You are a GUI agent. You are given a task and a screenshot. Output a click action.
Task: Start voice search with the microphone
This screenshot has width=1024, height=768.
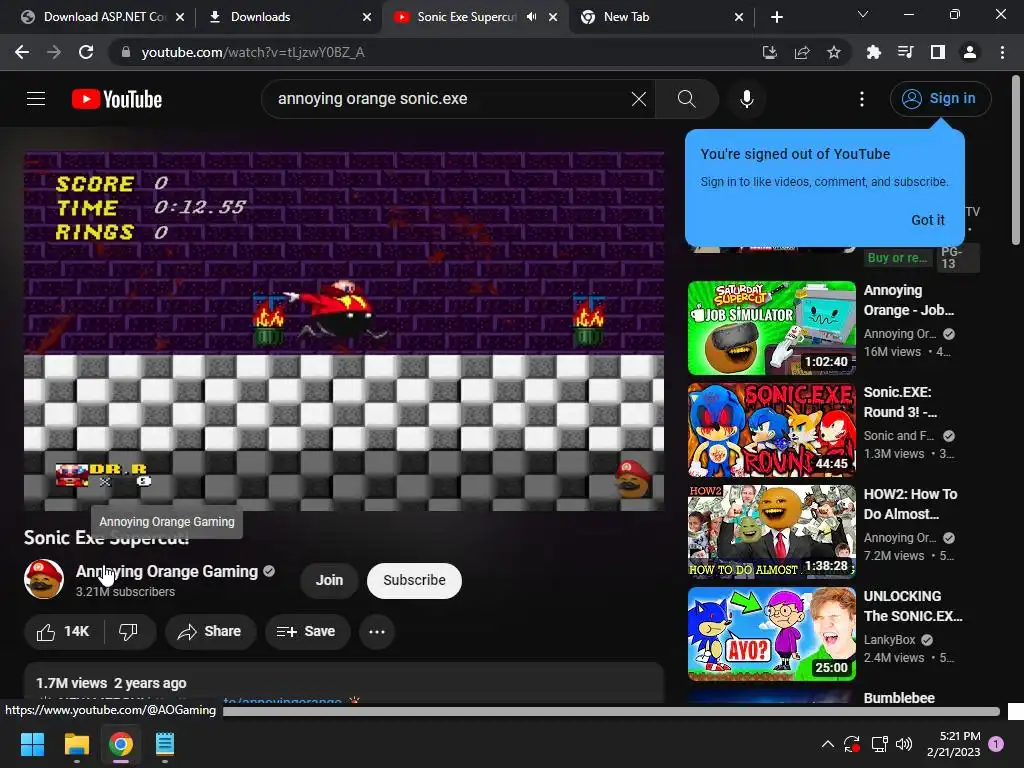tap(746, 99)
